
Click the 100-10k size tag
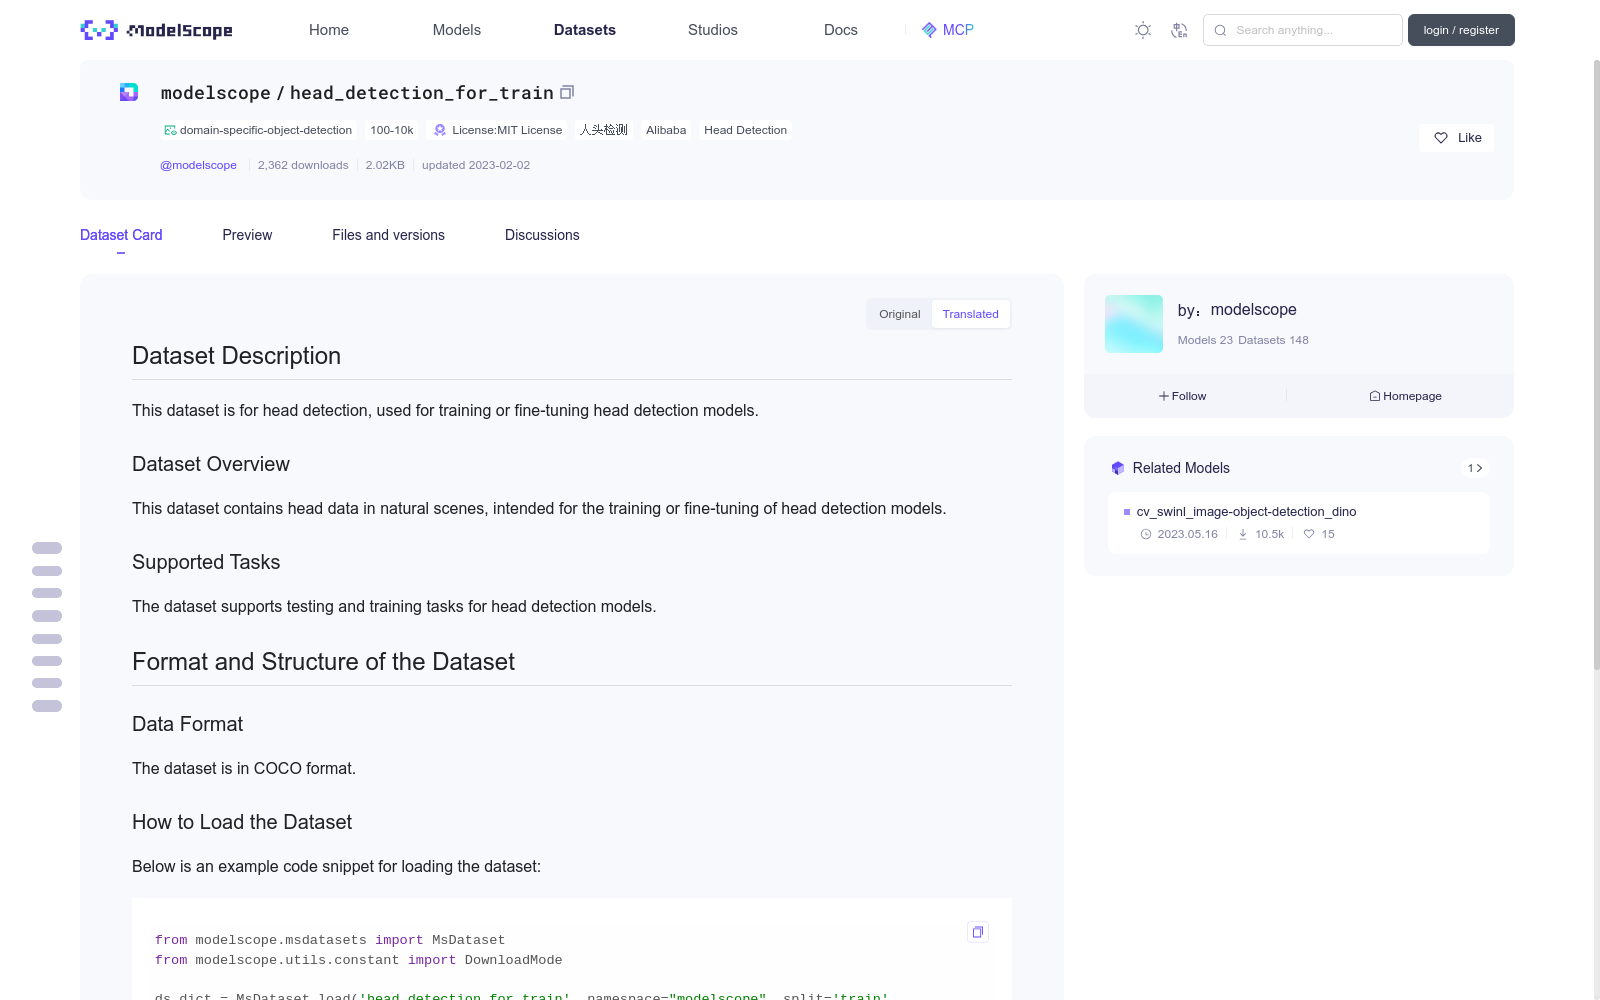tap(392, 130)
